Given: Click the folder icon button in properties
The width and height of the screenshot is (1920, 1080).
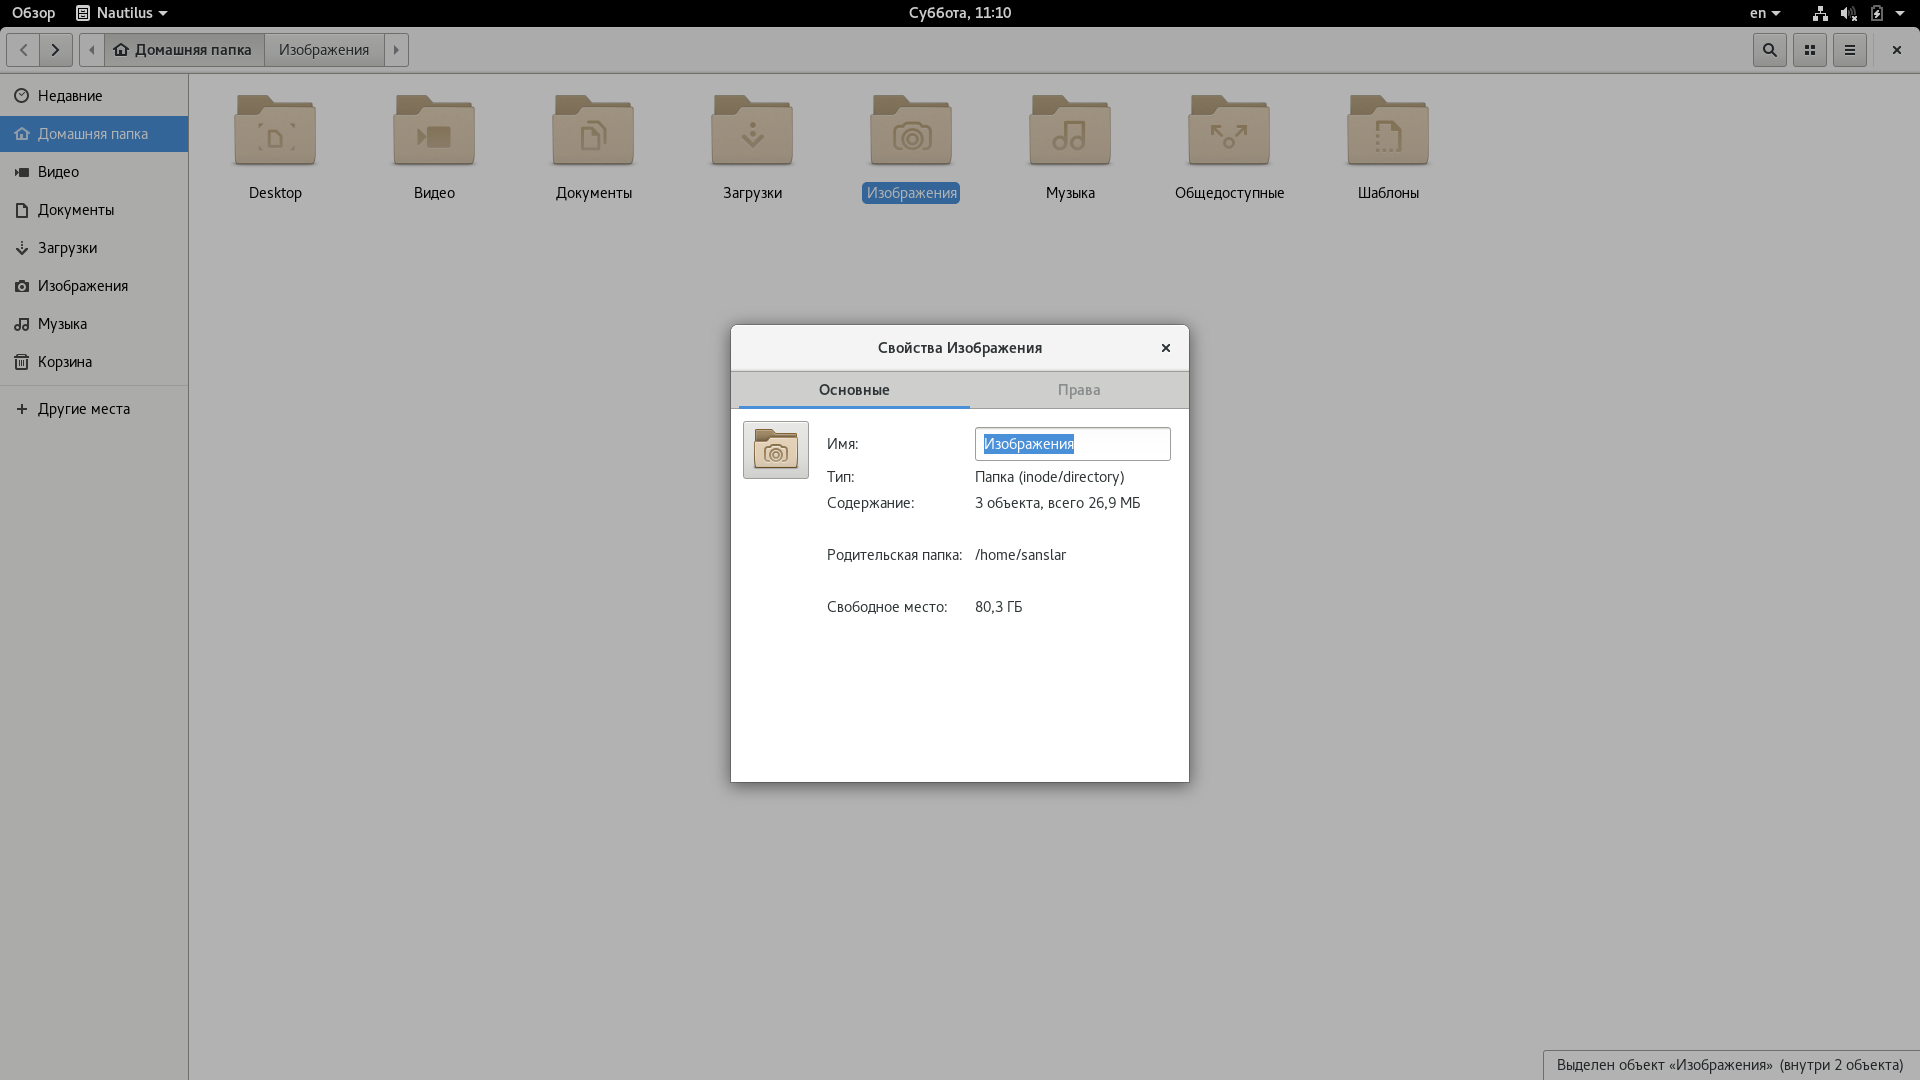Looking at the screenshot, I should coord(775,450).
